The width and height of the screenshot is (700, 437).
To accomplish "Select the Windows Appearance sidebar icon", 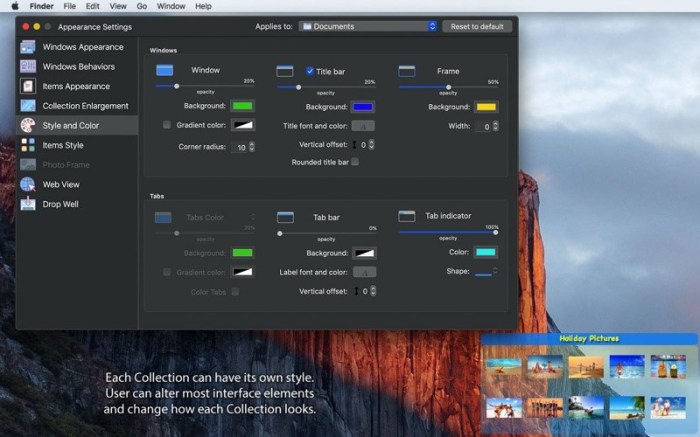I will coord(28,47).
